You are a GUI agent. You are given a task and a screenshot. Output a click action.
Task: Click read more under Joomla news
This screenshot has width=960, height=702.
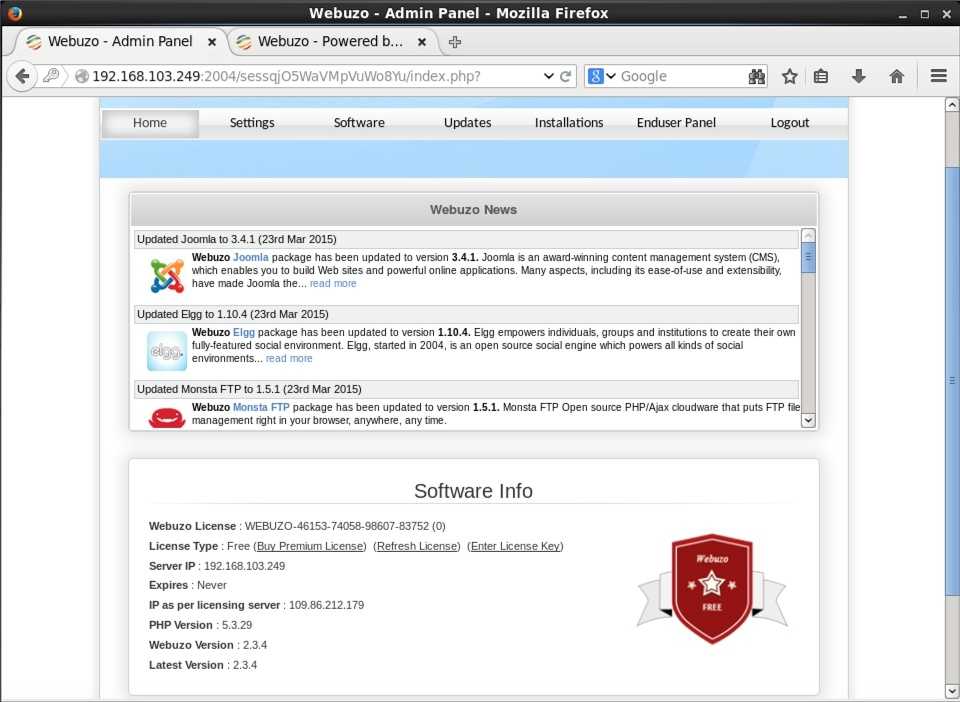pos(333,284)
